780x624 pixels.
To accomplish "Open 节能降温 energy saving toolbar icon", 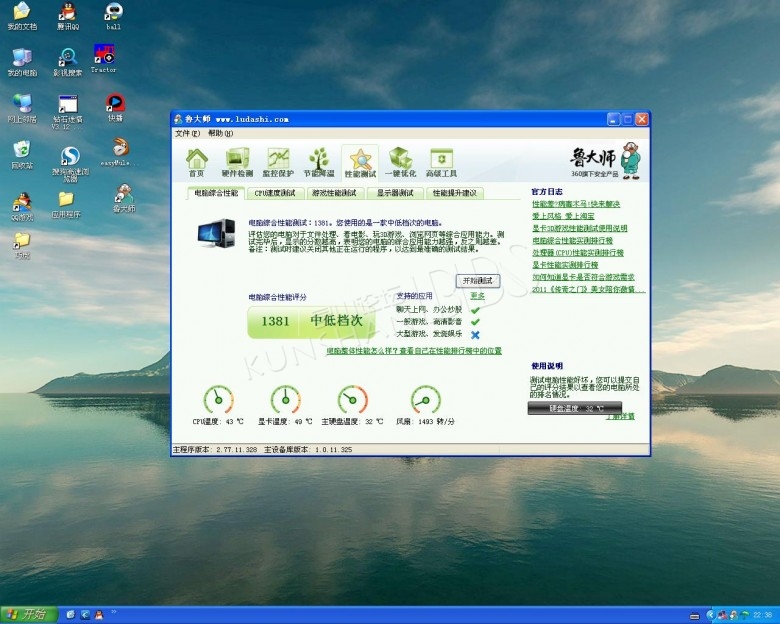I will point(319,162).
